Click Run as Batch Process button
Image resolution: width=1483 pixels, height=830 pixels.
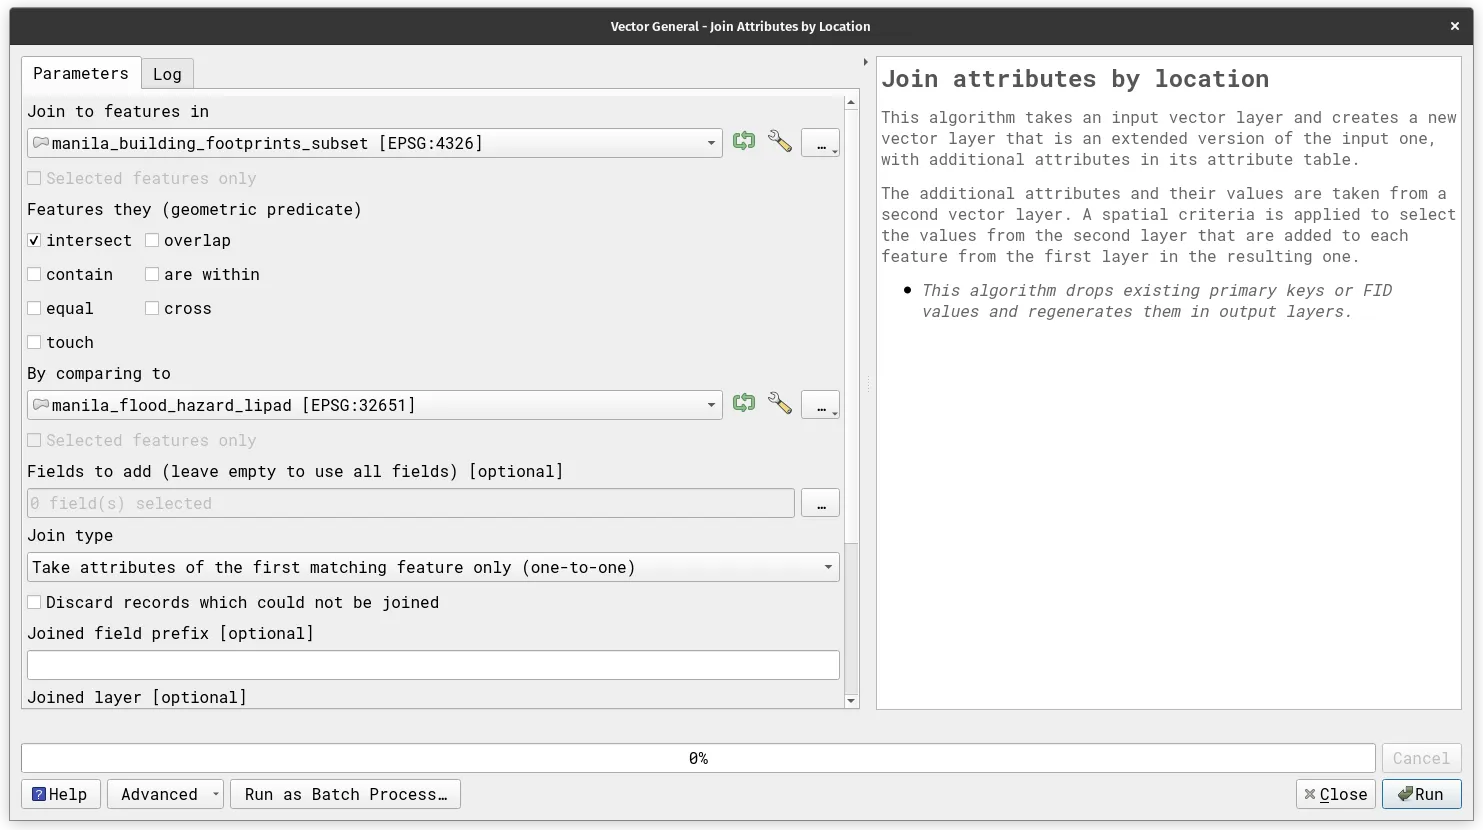345,794
